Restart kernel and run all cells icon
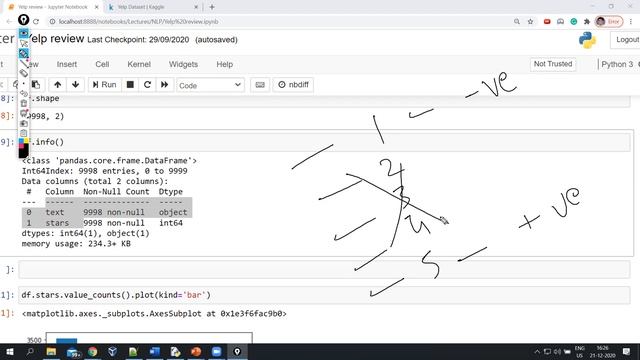Image resolution: width=640 pixels, height=360 pixels. click(x=164, y=84)
